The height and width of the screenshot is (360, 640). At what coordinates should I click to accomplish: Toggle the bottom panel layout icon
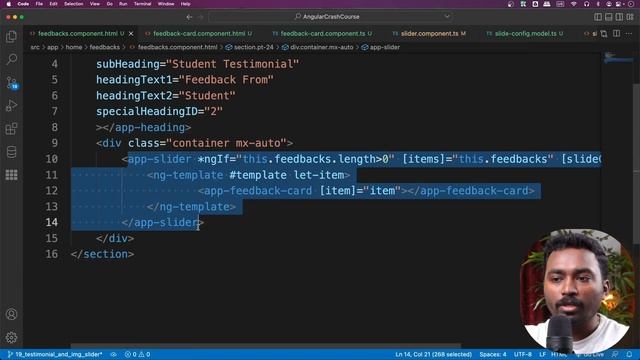pos(609,17)
